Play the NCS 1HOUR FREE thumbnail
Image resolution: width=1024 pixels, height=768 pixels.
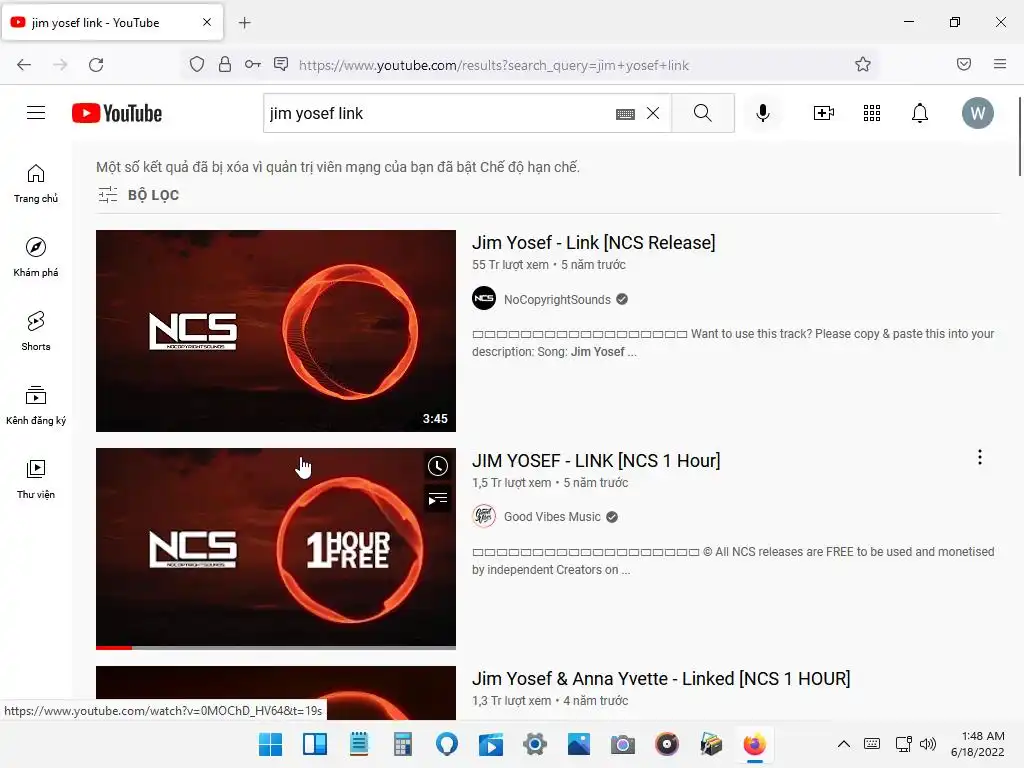276,549
